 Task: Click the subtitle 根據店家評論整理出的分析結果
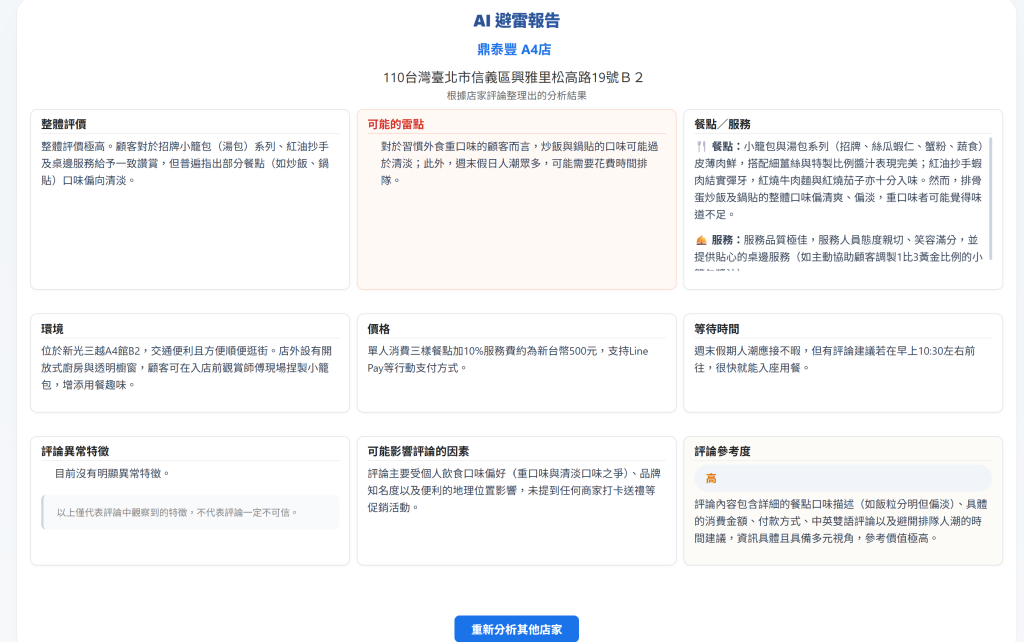tap(516, 95)
